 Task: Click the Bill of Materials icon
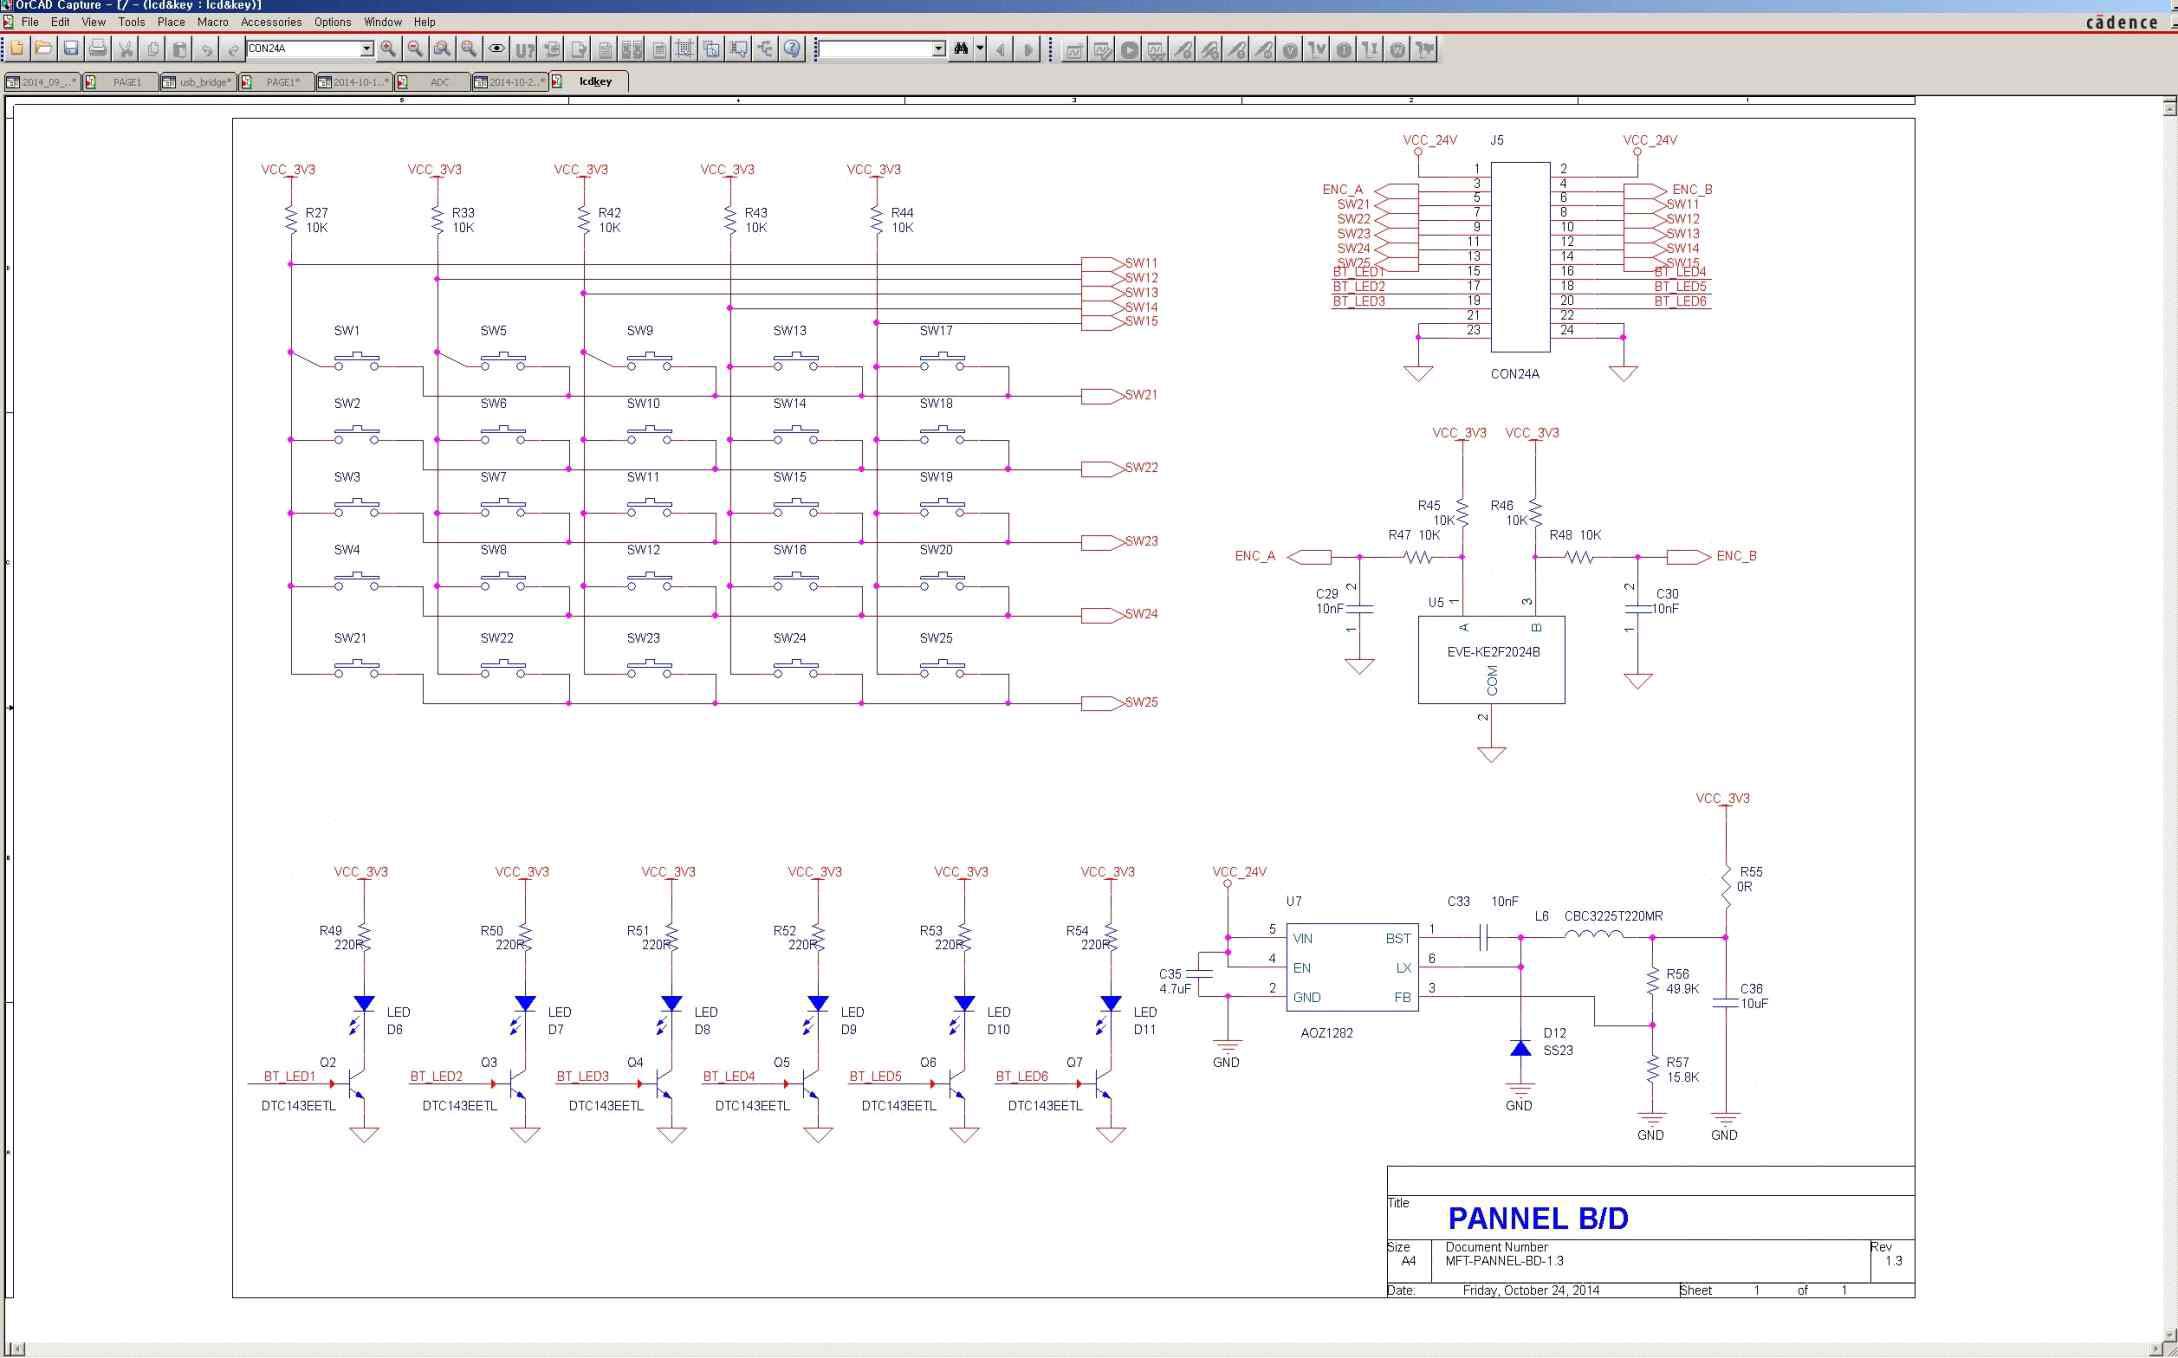click(659, 48)
